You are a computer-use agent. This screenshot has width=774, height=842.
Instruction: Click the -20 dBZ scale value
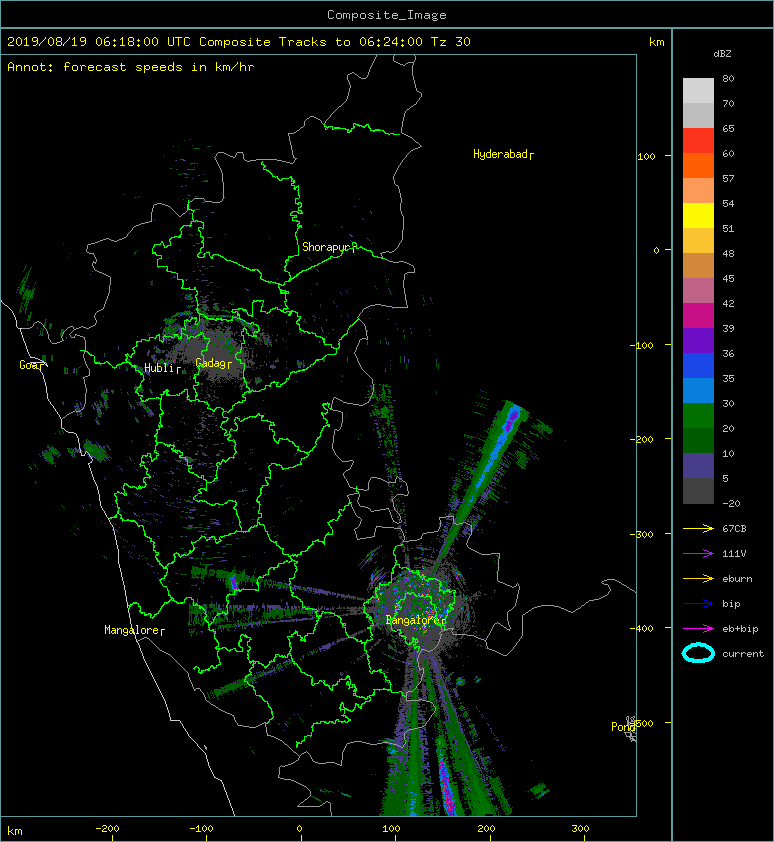pos(731,504)
